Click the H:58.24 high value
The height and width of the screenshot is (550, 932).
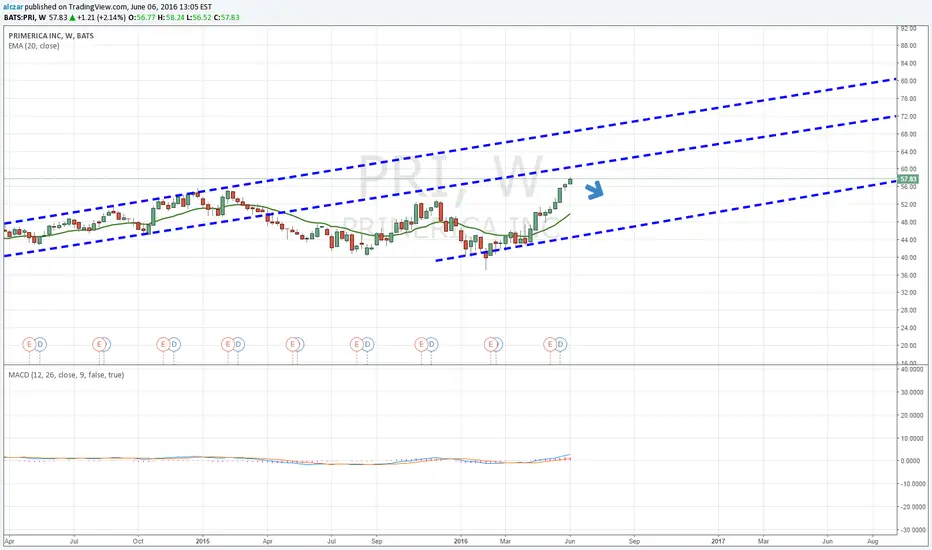[171, 17]
